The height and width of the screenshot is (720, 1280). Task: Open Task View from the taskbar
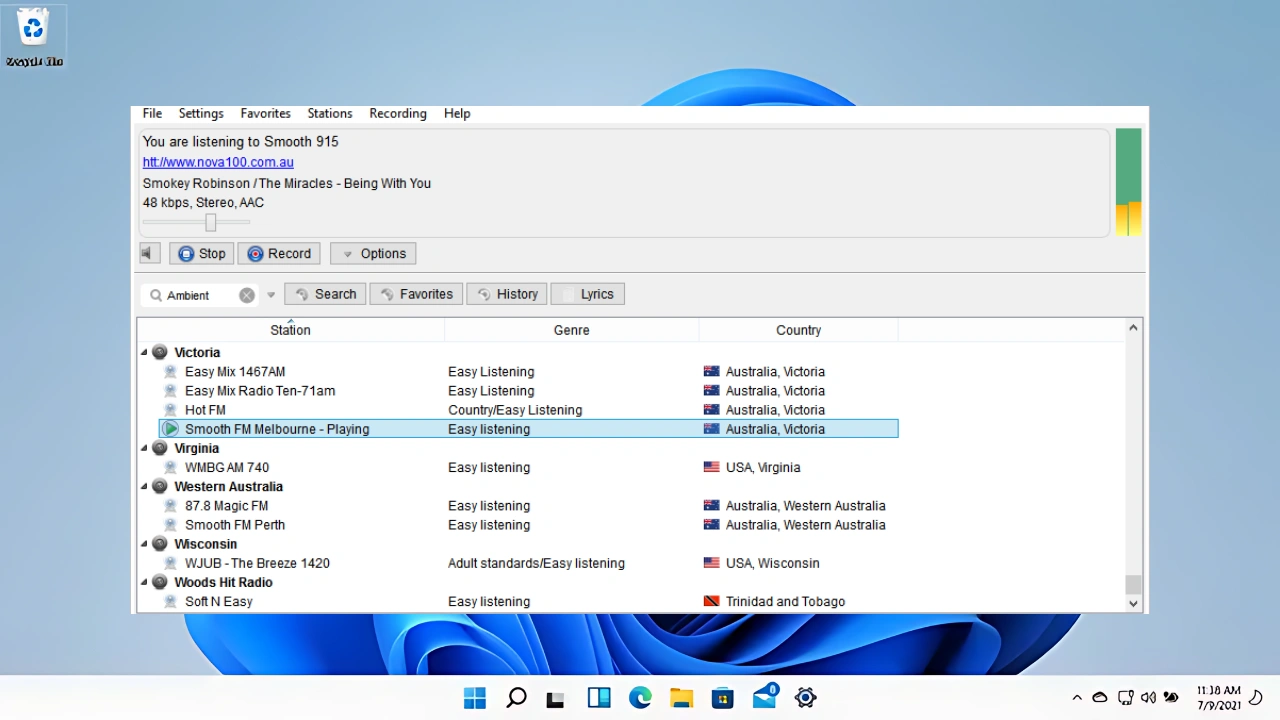coord(555,698)
